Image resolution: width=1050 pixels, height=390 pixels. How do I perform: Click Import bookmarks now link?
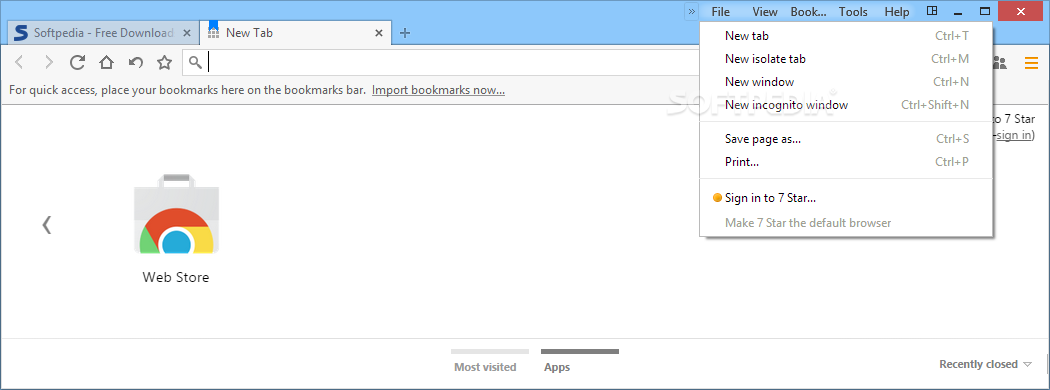[x=439, y=90]
